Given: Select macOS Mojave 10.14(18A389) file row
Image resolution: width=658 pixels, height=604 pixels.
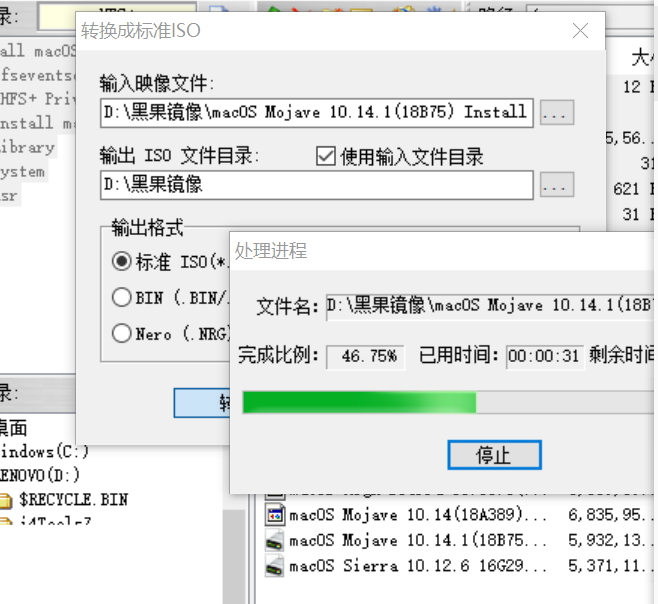Looking at the screenshot, I should 460,515.
